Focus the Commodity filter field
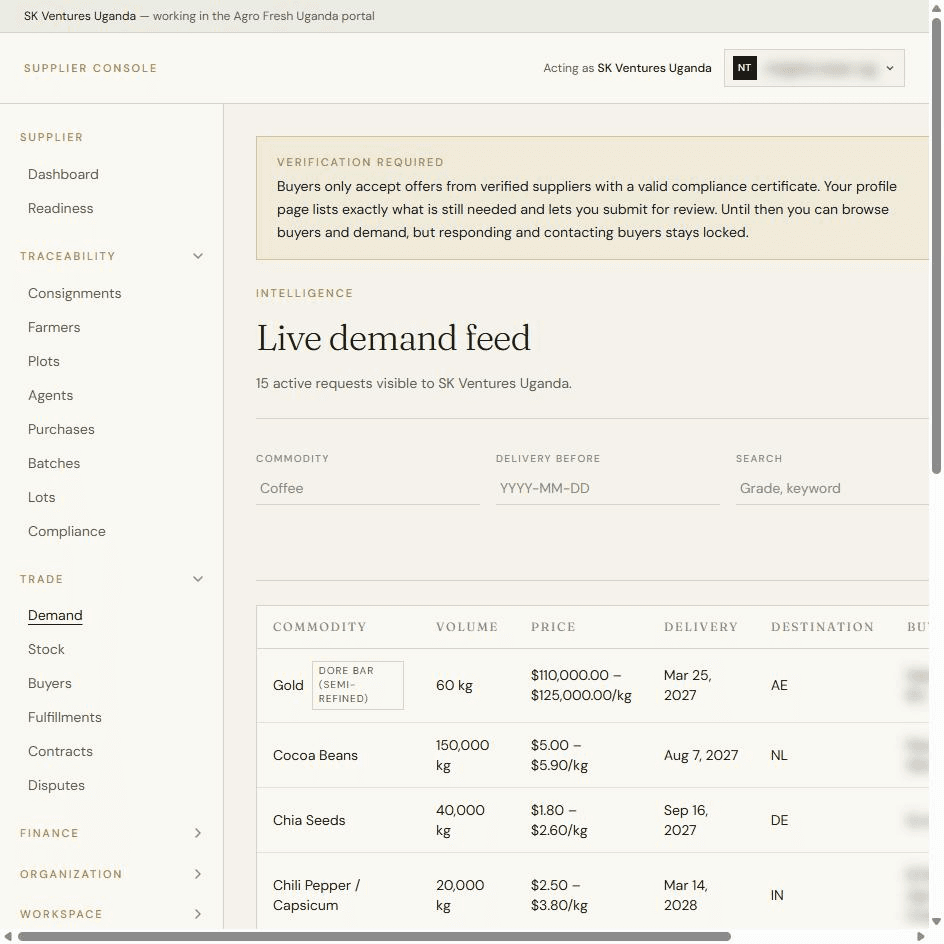 pos(367,488)
